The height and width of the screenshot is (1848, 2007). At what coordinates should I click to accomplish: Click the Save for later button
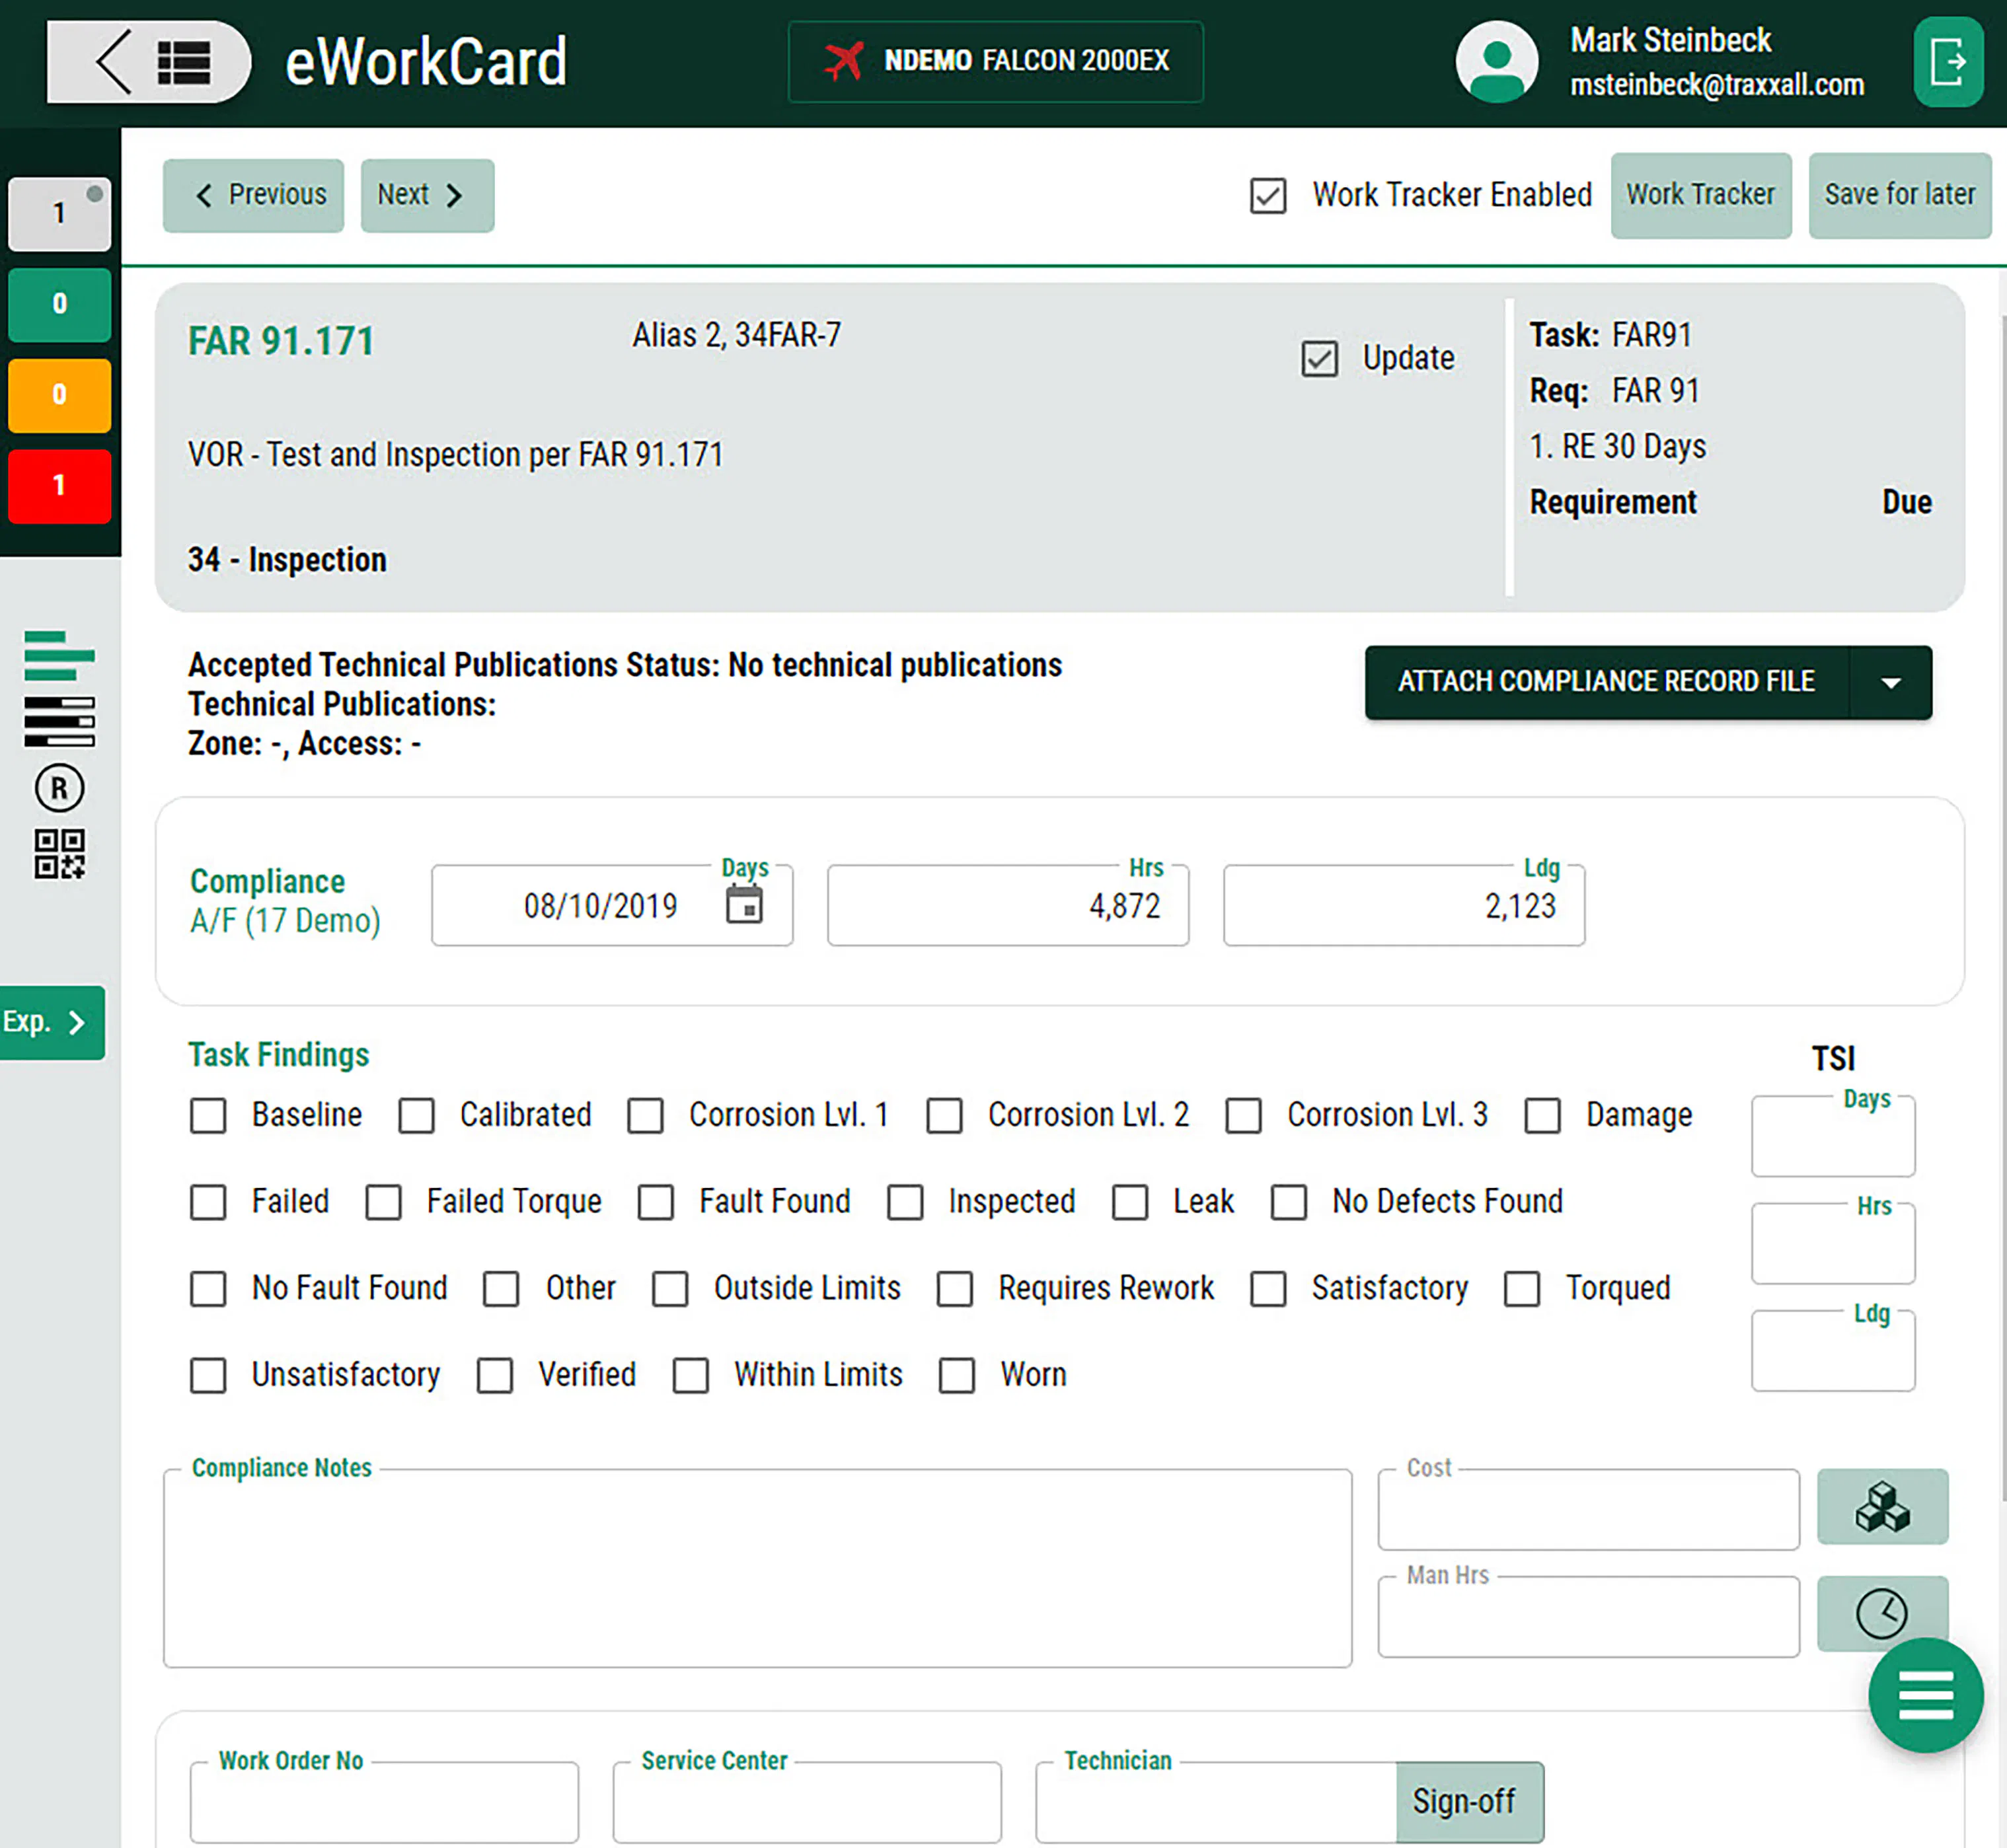pyautogui.click(x=1899, y=195)
